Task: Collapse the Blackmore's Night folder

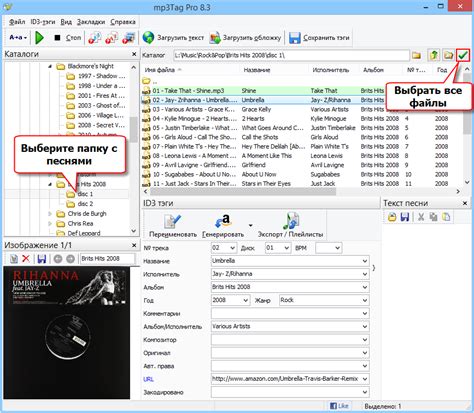Action: click(x=50, y=66)
